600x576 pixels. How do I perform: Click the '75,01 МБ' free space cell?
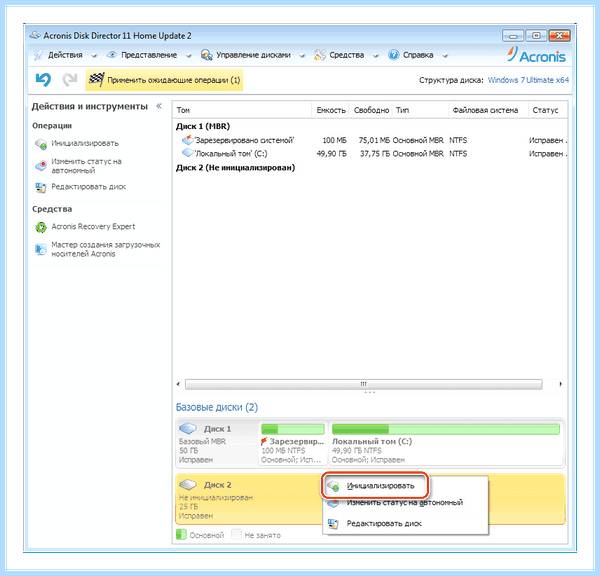click(x=374, y=140)
